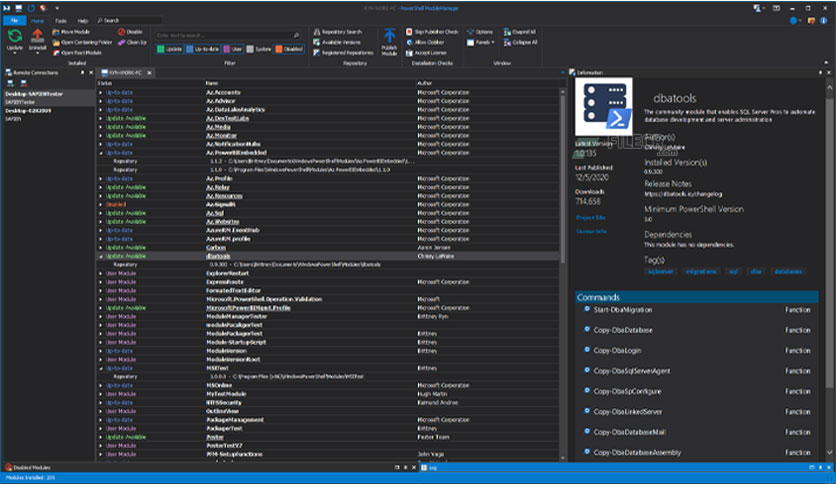This screenshot has width=836, height=484.
Task: Pin the Remote Connections panel
Action: point(83,72)
